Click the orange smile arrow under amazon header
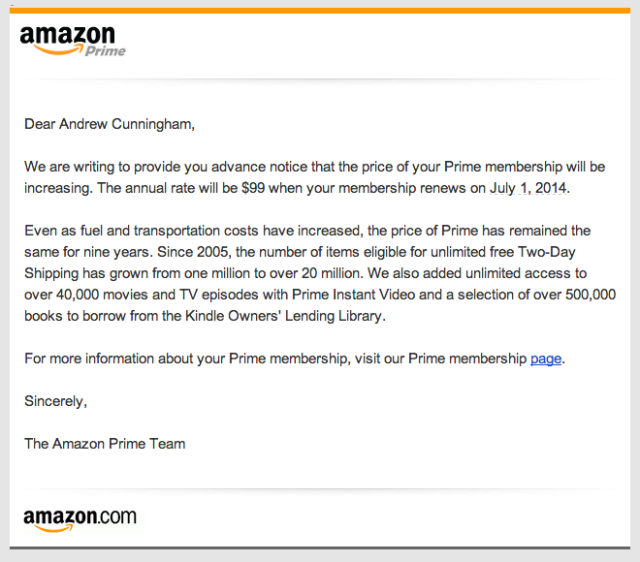 coord(58,50)
